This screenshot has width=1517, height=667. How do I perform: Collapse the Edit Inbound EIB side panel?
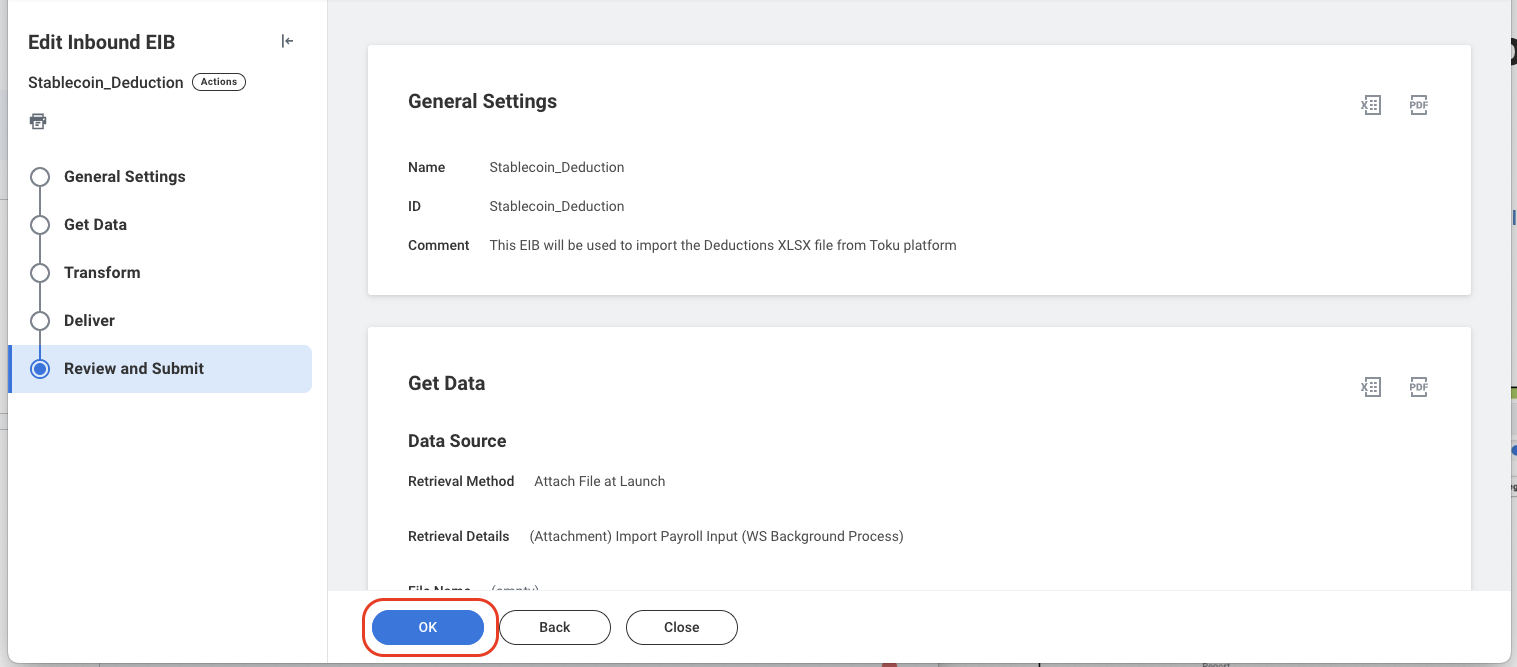click(287, 41)
